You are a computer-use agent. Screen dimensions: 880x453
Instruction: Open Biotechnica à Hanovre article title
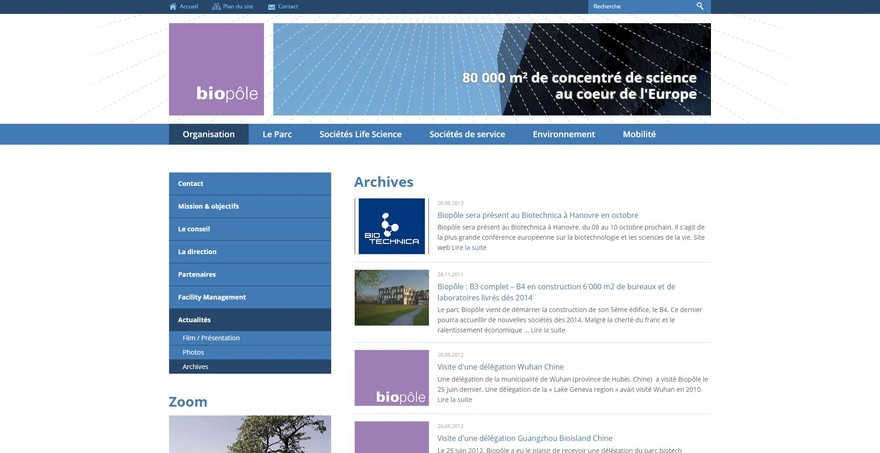point(538,215)
